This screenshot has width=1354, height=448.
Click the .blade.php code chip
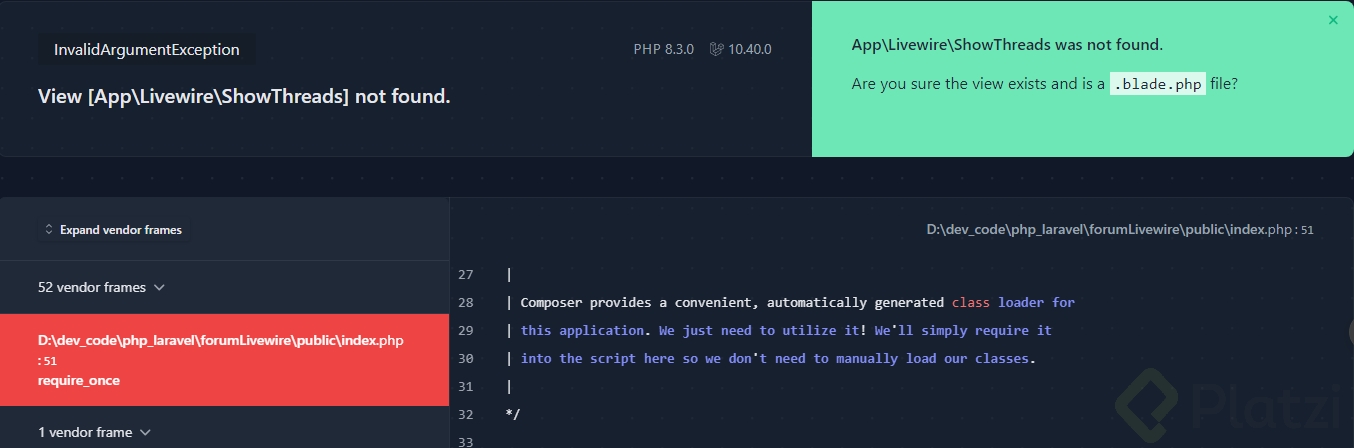[1157, 84]
